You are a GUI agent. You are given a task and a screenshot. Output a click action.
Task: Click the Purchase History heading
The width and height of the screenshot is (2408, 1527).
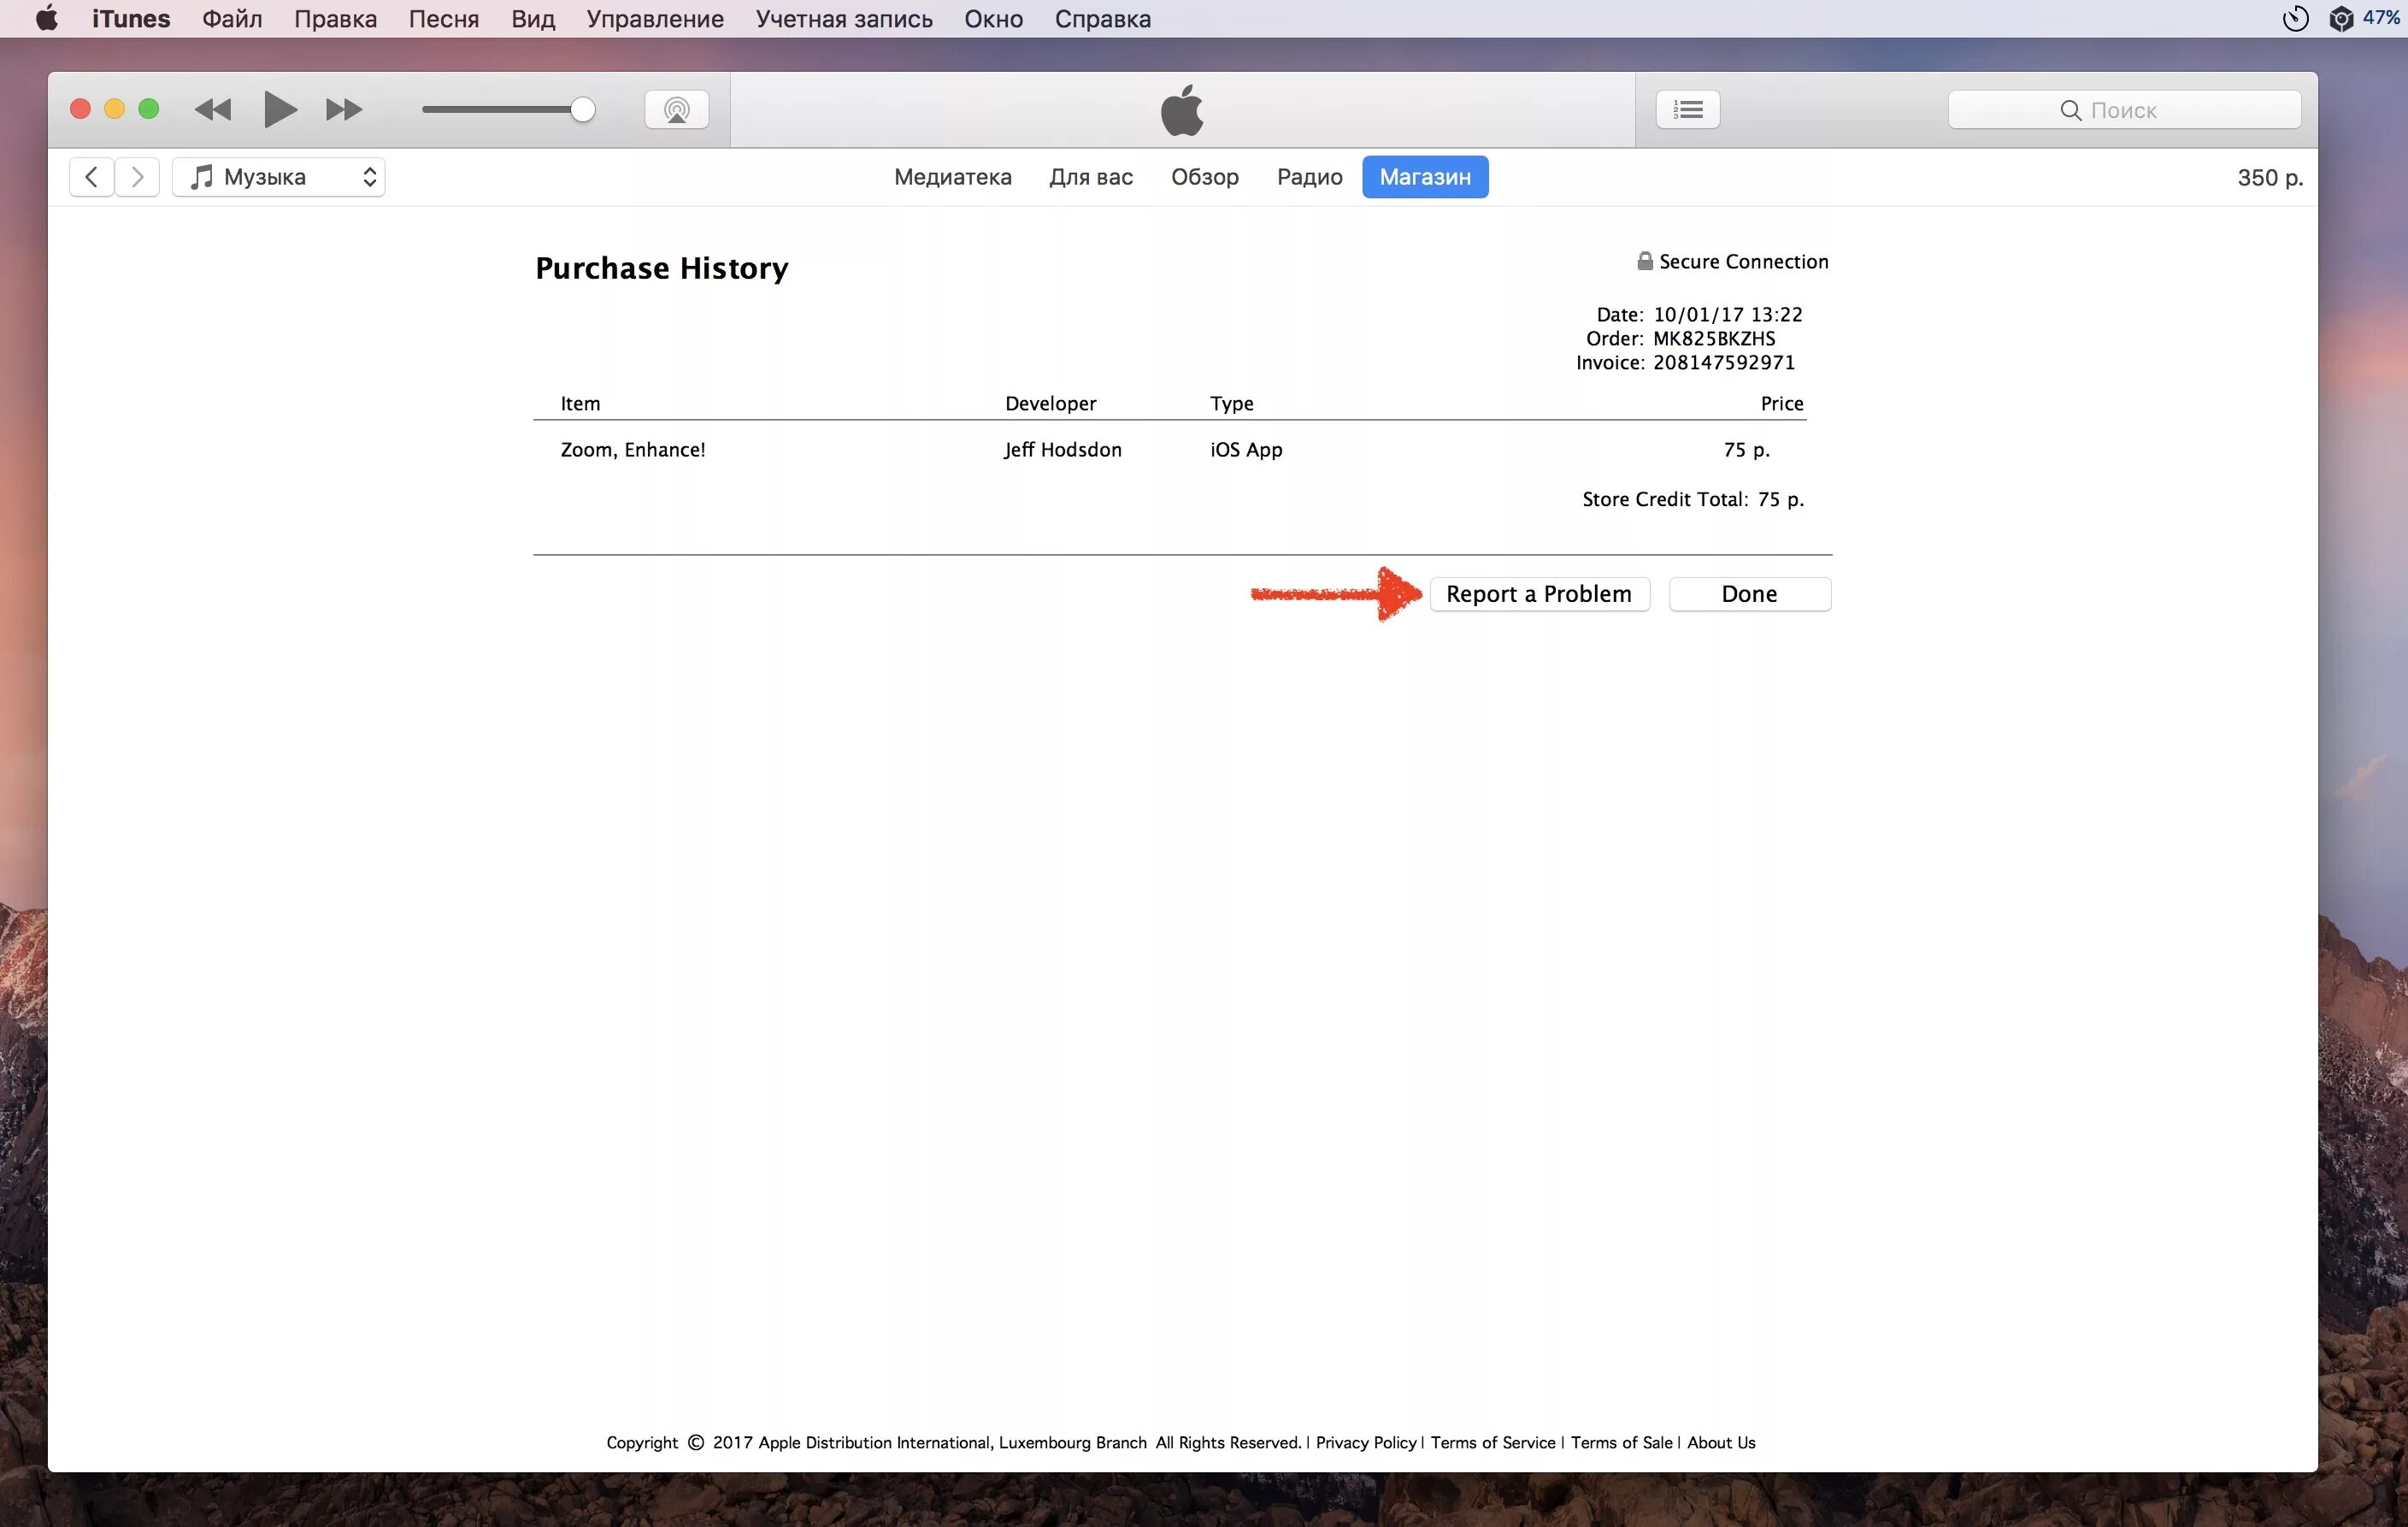(662, 268)
